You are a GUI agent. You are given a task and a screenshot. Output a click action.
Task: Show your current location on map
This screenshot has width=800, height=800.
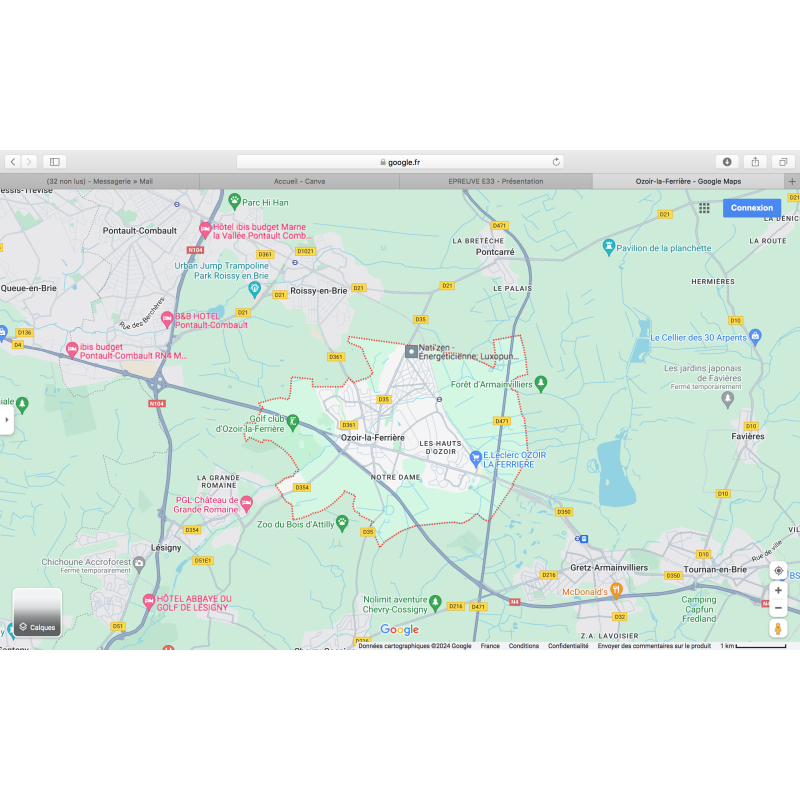click(778, 570)
